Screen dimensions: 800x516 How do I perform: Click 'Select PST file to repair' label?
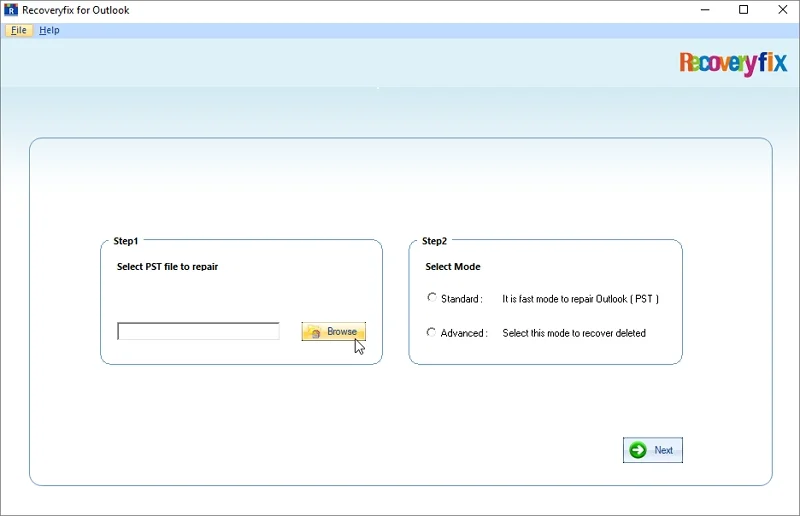click(167, 266)
